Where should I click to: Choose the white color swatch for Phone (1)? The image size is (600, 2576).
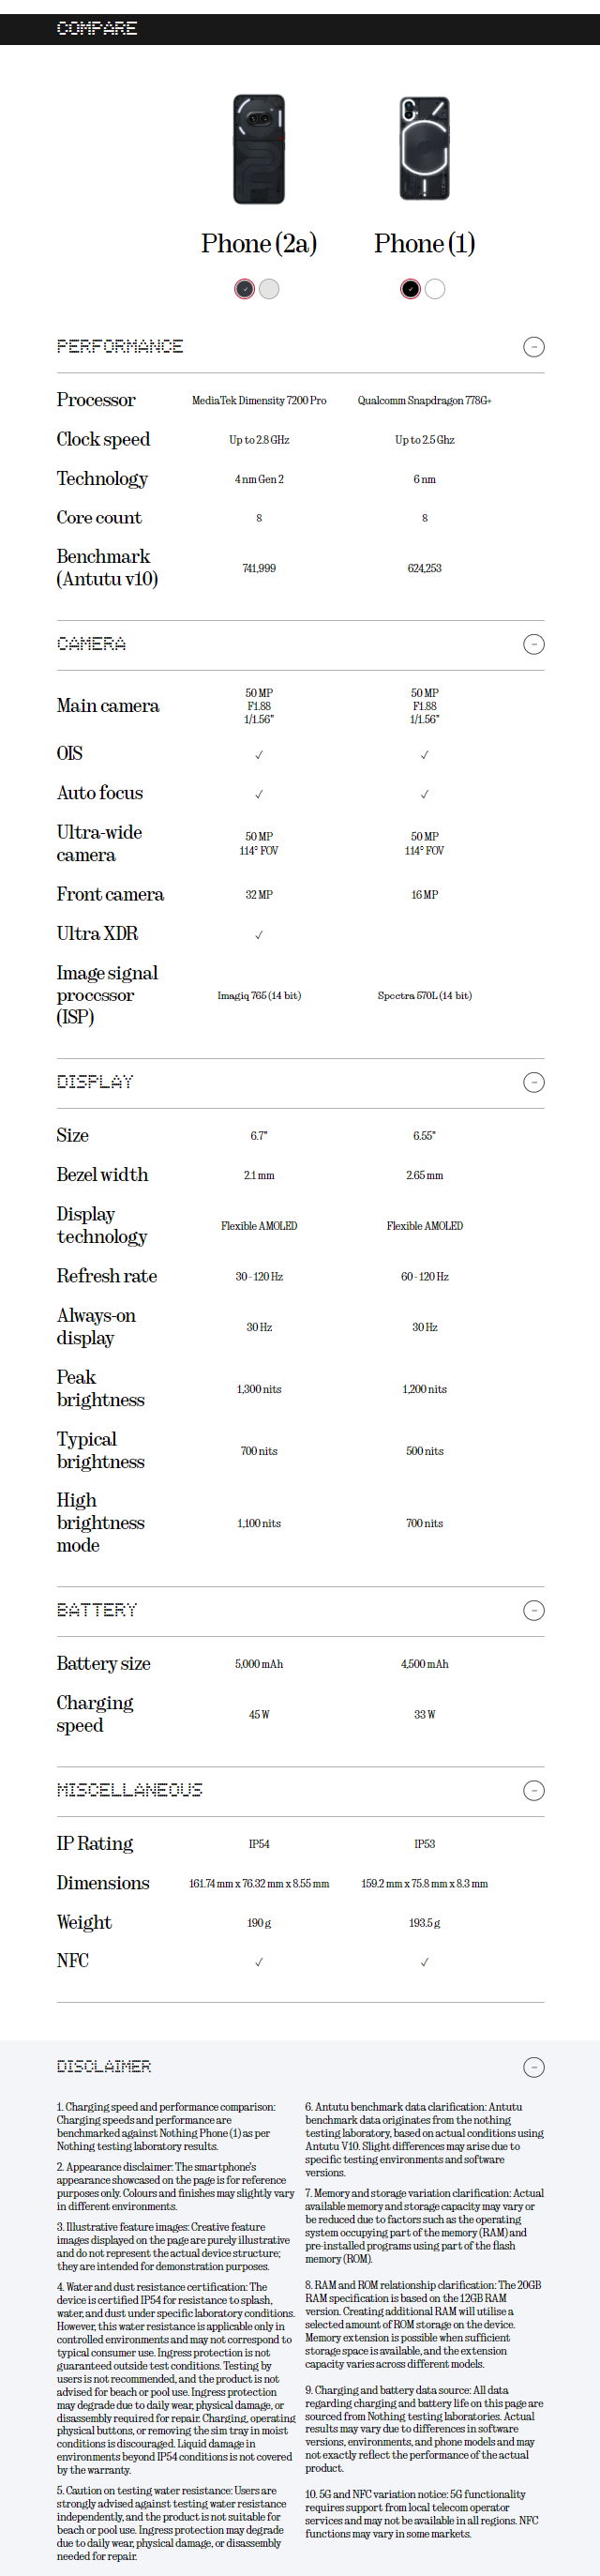[435, 289]
